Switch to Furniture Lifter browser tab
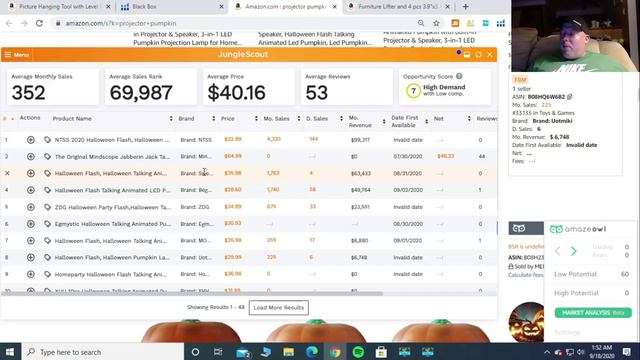Screen dimensions: 640x360 coord(399,7)
